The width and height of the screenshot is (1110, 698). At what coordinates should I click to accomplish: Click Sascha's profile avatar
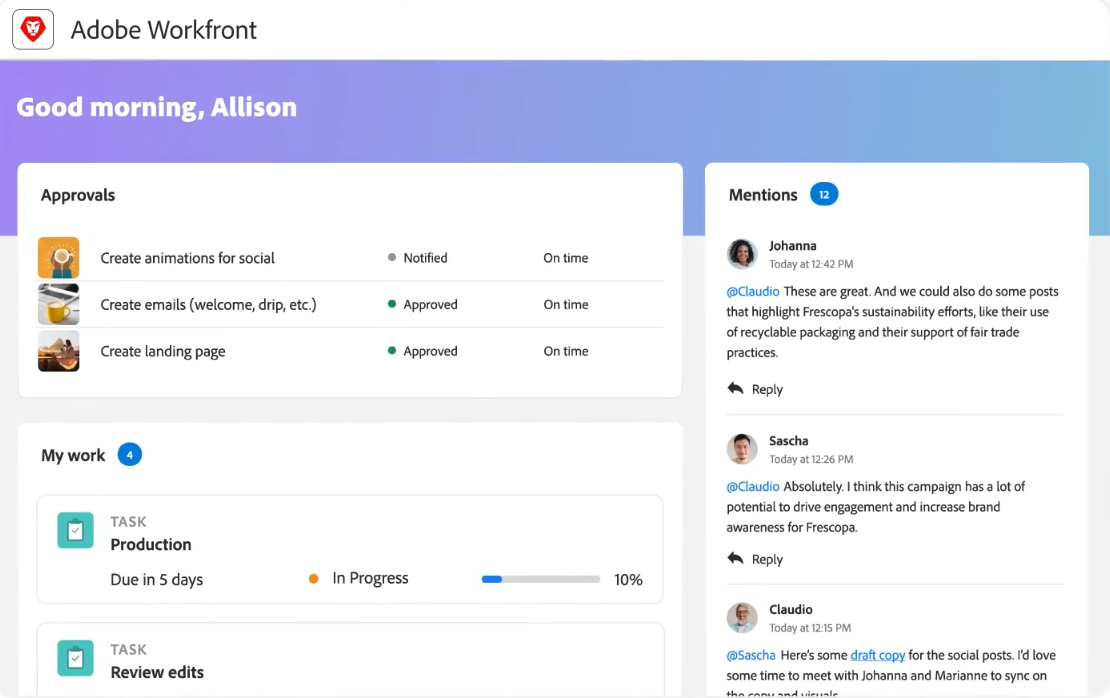click(742, 449)
